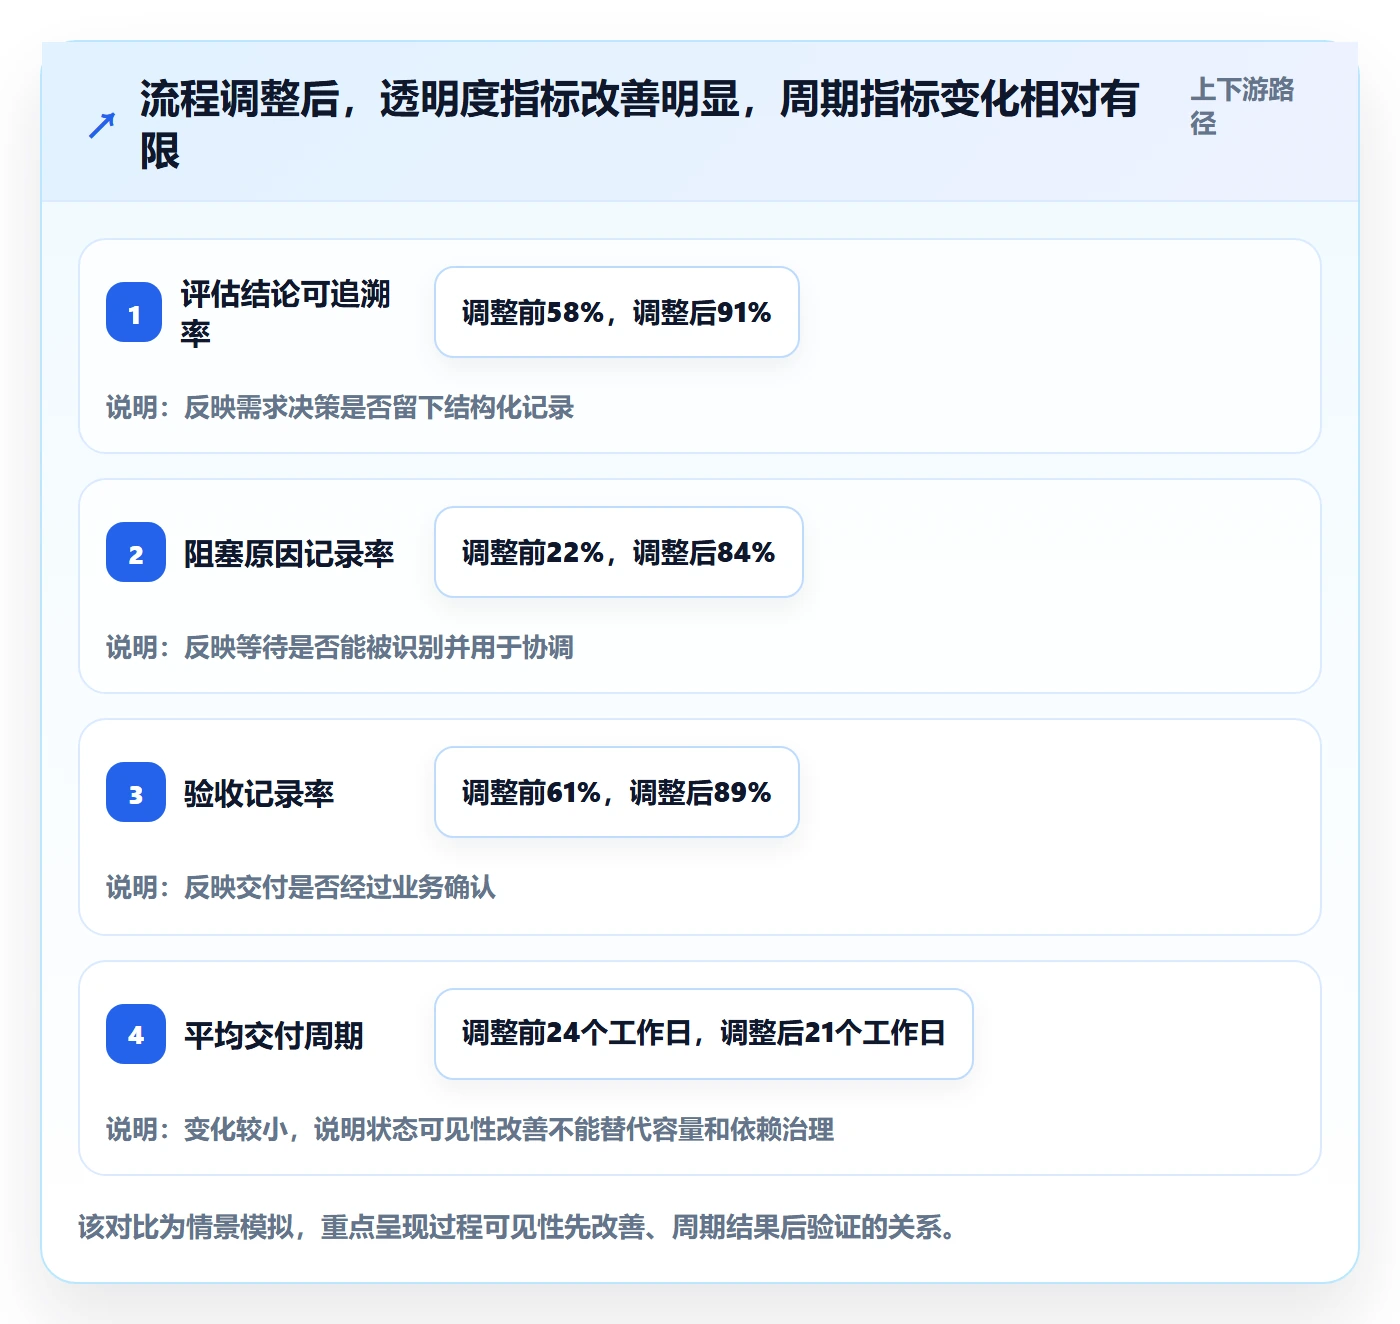This screenshot has height=1324, width=1400.
Task: Click the 阻塞原因记录率 title
Action: click(x=289, y=553)
